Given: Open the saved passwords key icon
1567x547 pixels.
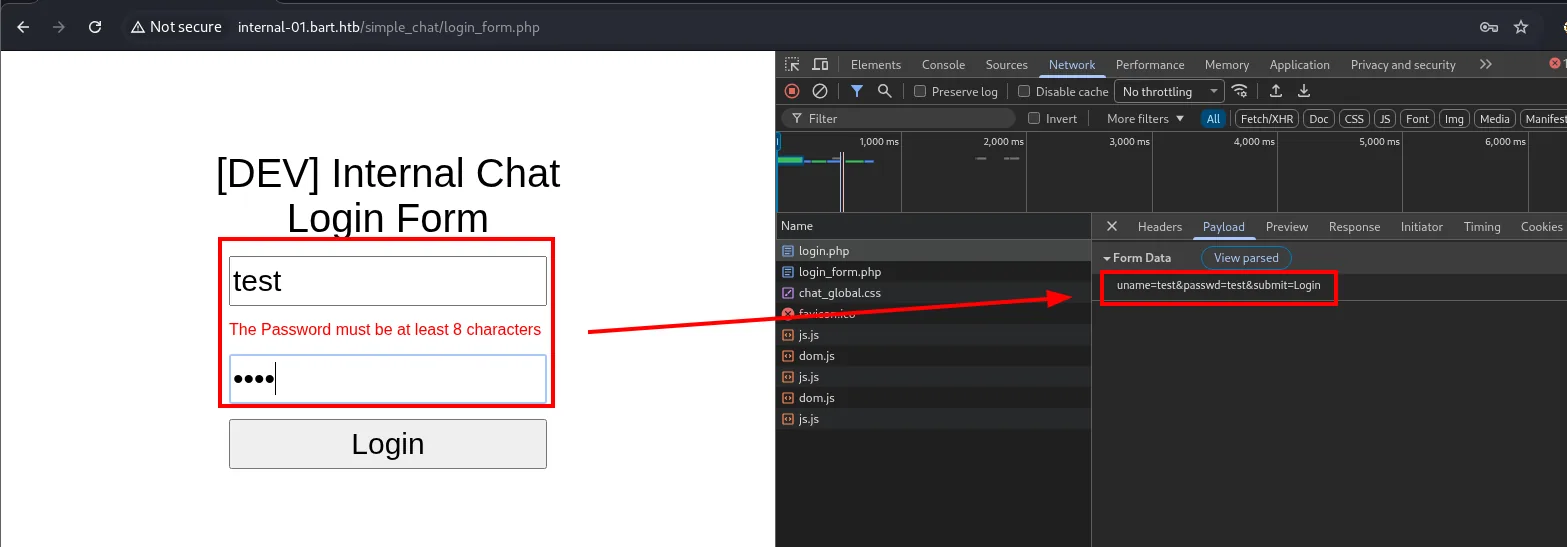Looking at the screenshot, I should tap(1489, 27).
